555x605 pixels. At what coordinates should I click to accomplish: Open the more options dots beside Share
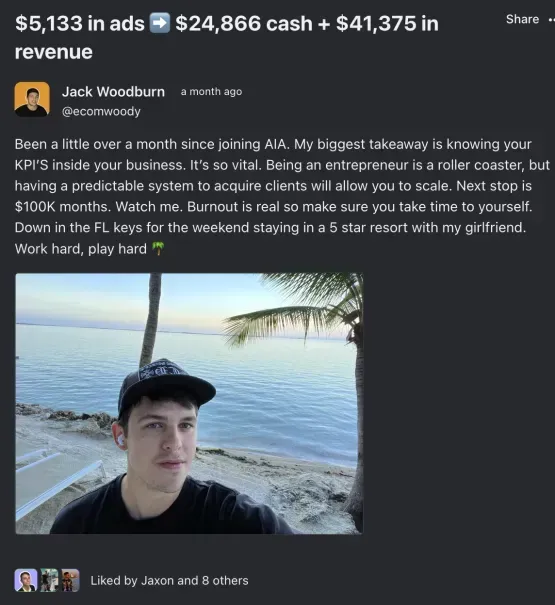coord(552,20)
